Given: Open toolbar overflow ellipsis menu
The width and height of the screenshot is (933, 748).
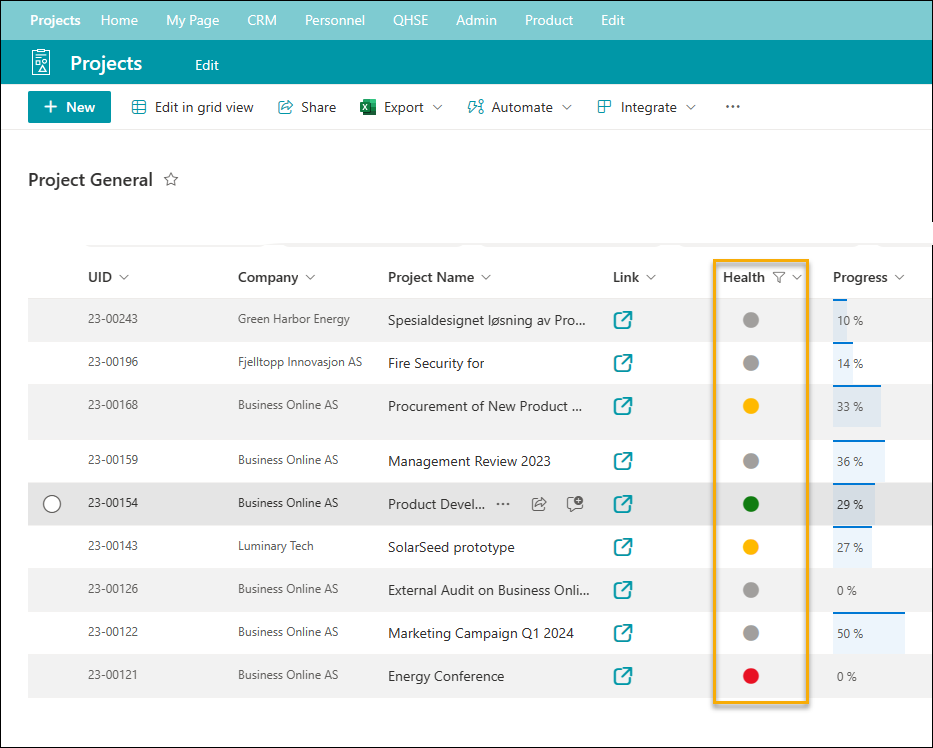Looking at the screenshot, I should tap(732, 107).
